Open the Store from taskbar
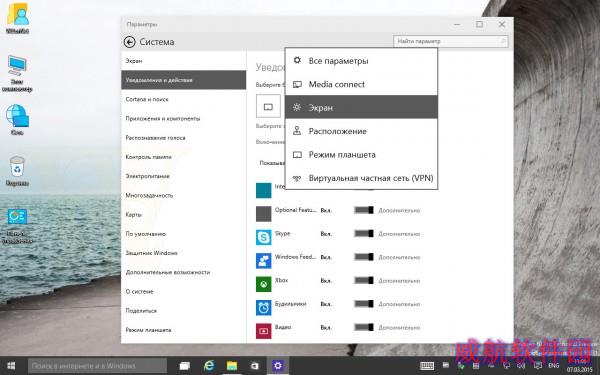 254,366
